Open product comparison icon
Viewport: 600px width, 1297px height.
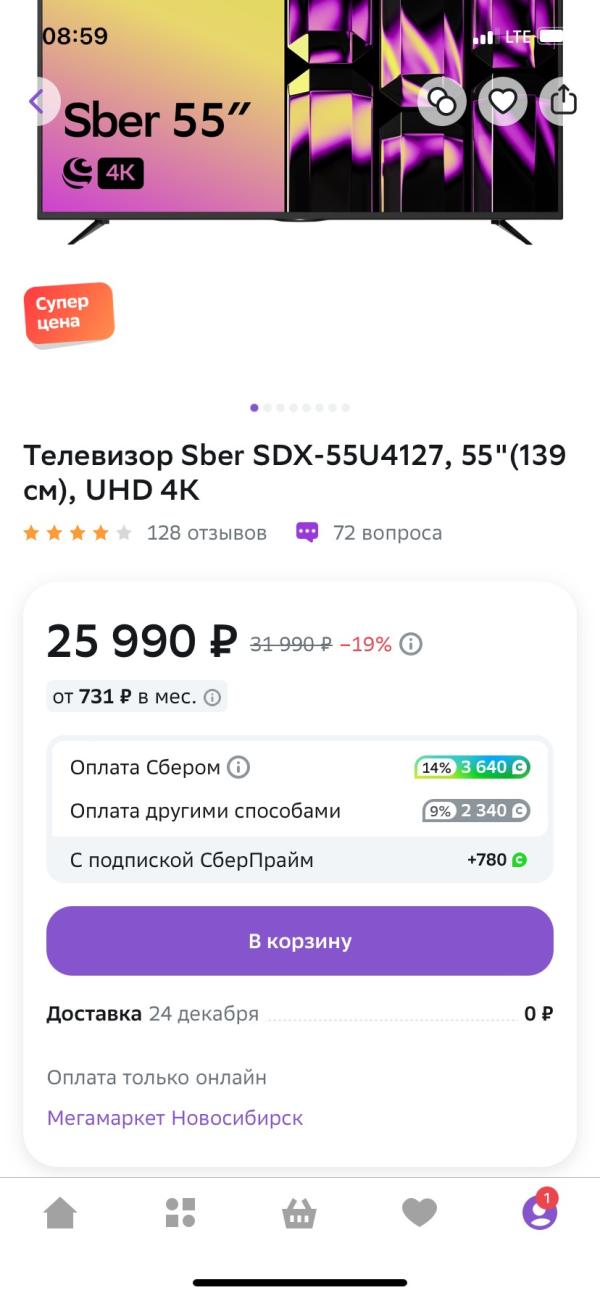(442, 101)
